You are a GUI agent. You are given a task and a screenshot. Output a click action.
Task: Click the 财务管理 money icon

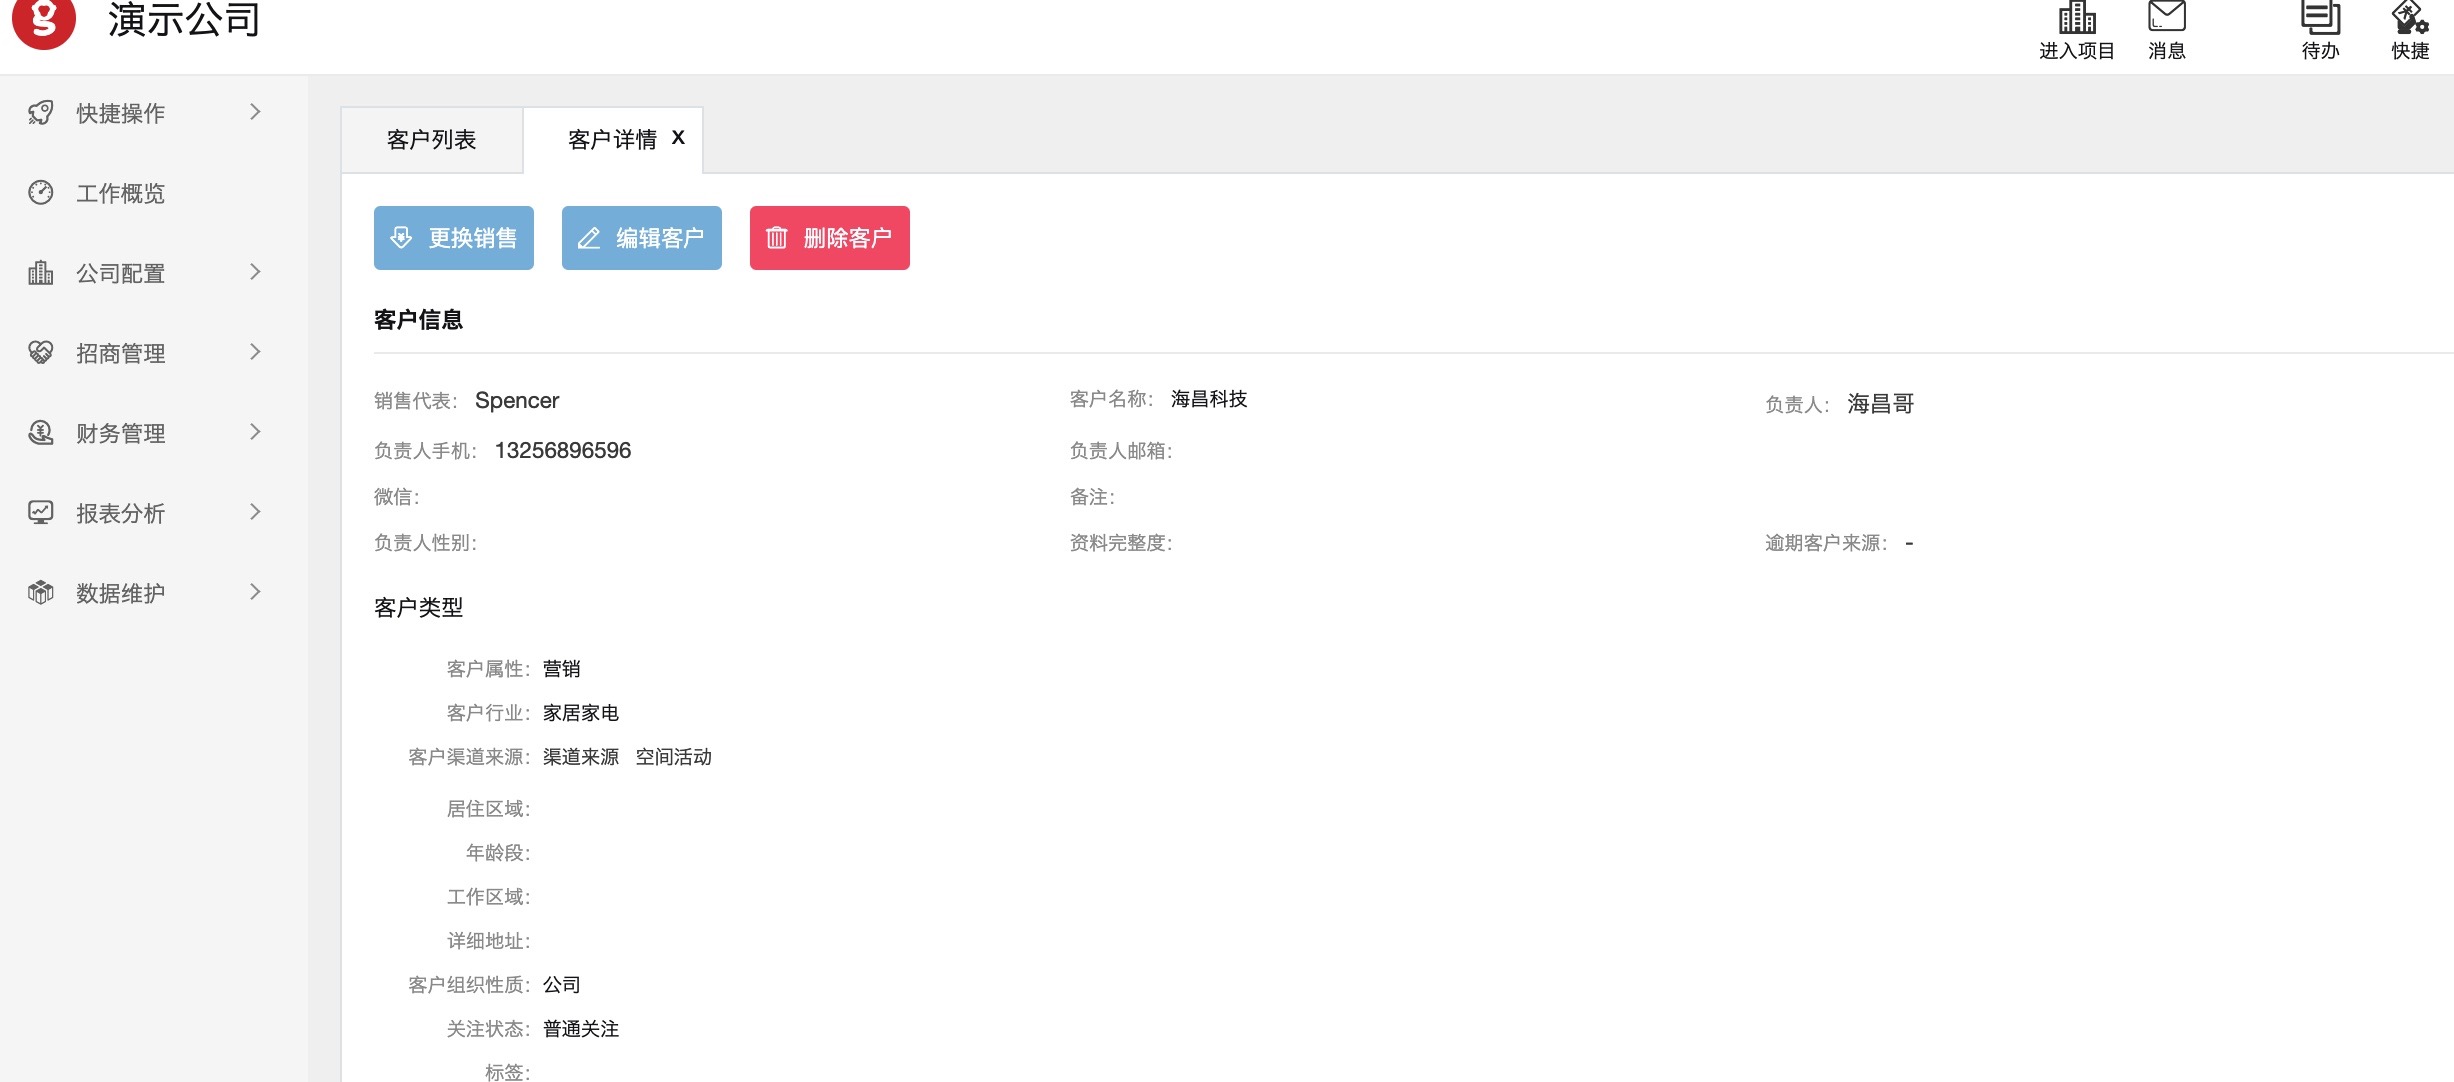click(x=41, y=433)
